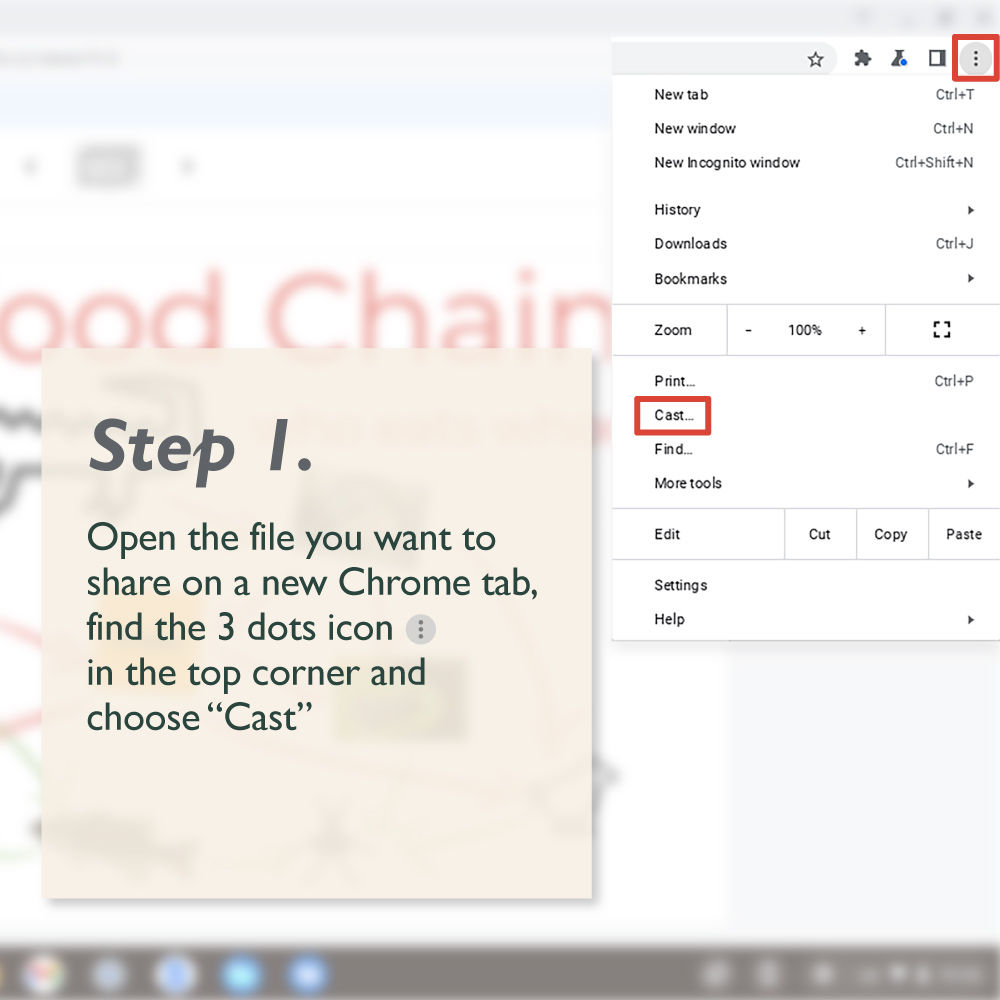Open the Chrome three-dots menu button

point(975,59)
